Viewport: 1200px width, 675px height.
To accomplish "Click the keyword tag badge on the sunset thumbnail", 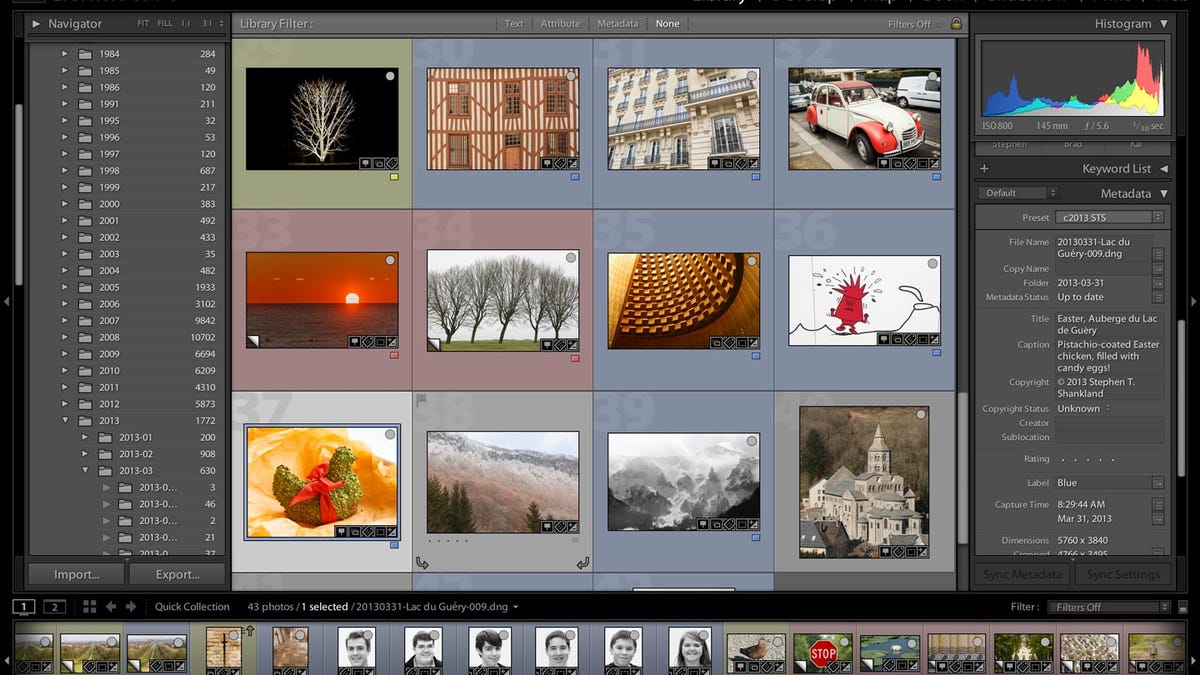I will point(367,342).
